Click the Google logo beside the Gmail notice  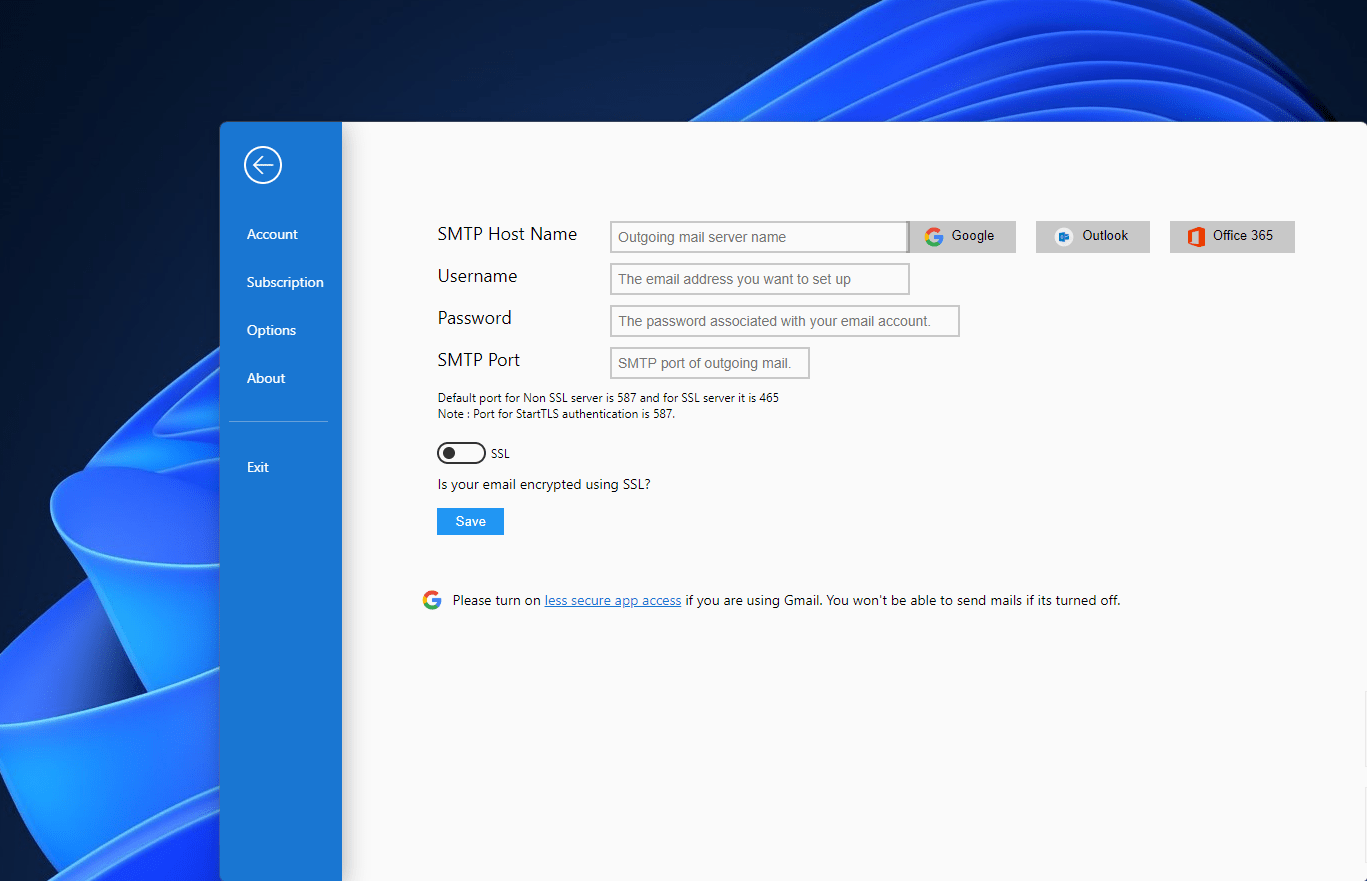[x=432, y=600]
